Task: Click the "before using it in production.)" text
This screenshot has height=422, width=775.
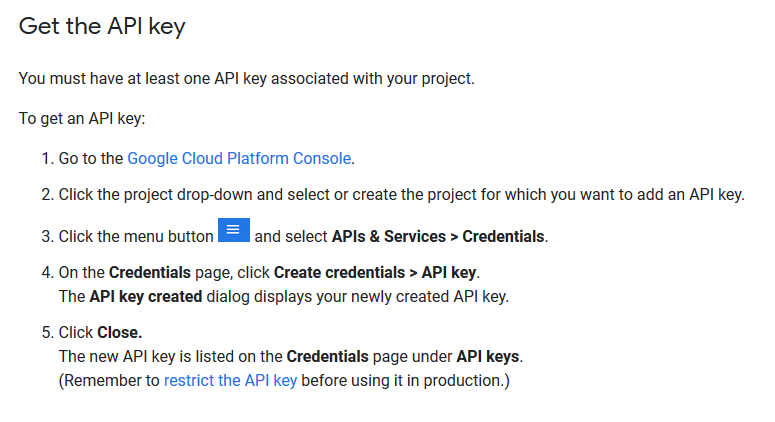Action: (405, 381)
